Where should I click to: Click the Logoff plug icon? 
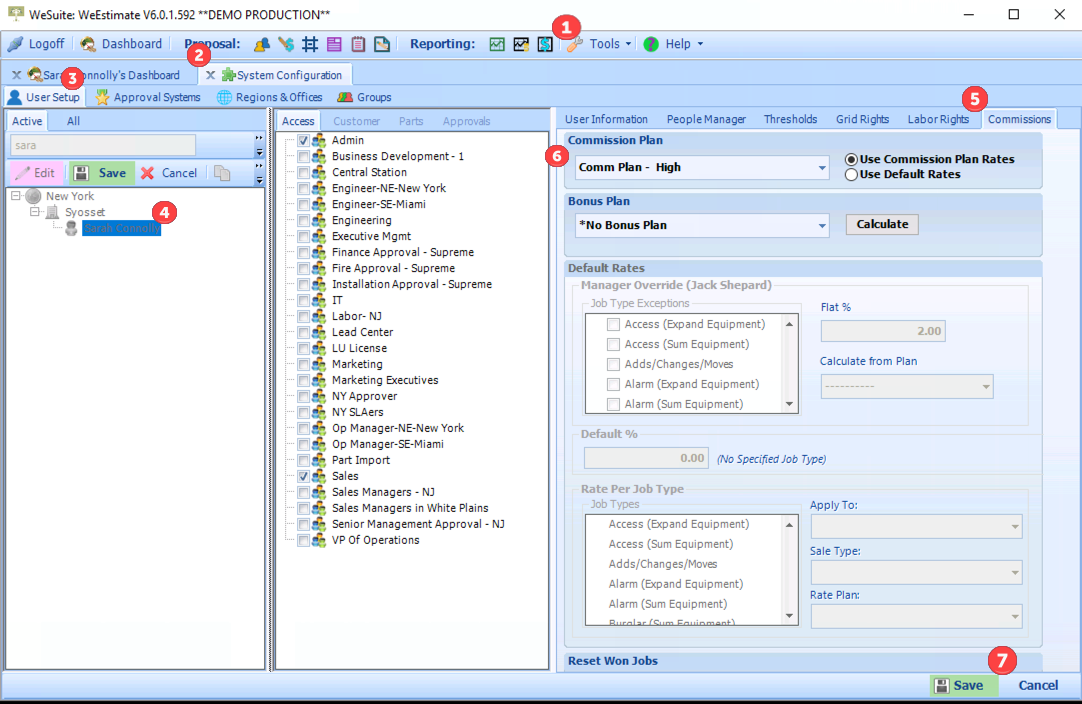pos(15,44)
